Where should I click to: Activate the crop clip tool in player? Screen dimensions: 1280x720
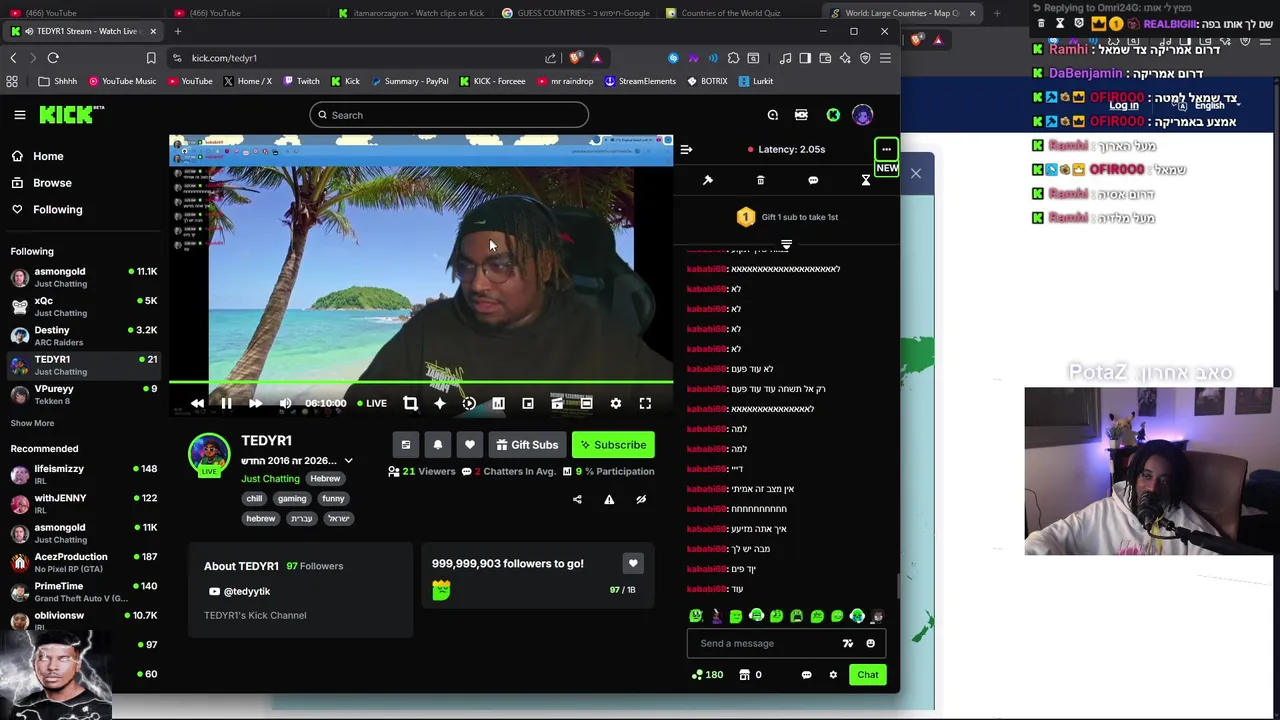click(x=410, y=403)
